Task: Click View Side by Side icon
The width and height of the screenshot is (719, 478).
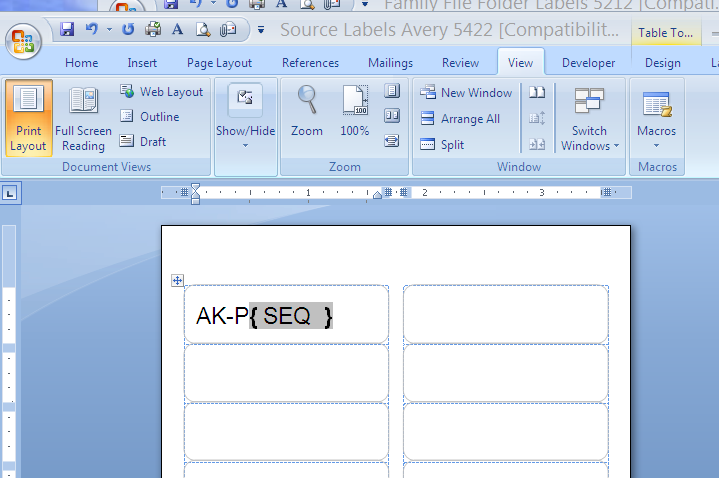Action: point(537,92)
